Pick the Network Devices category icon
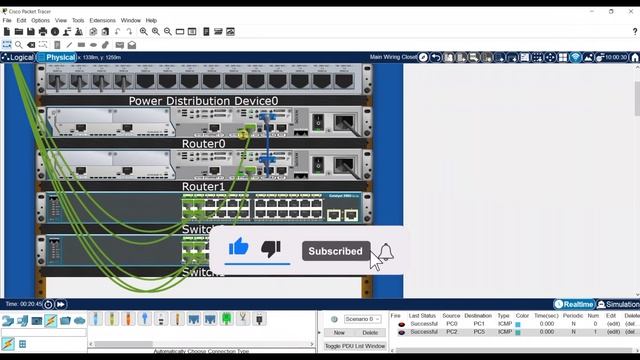Screen dimensions: 640x360 point(8,320)
